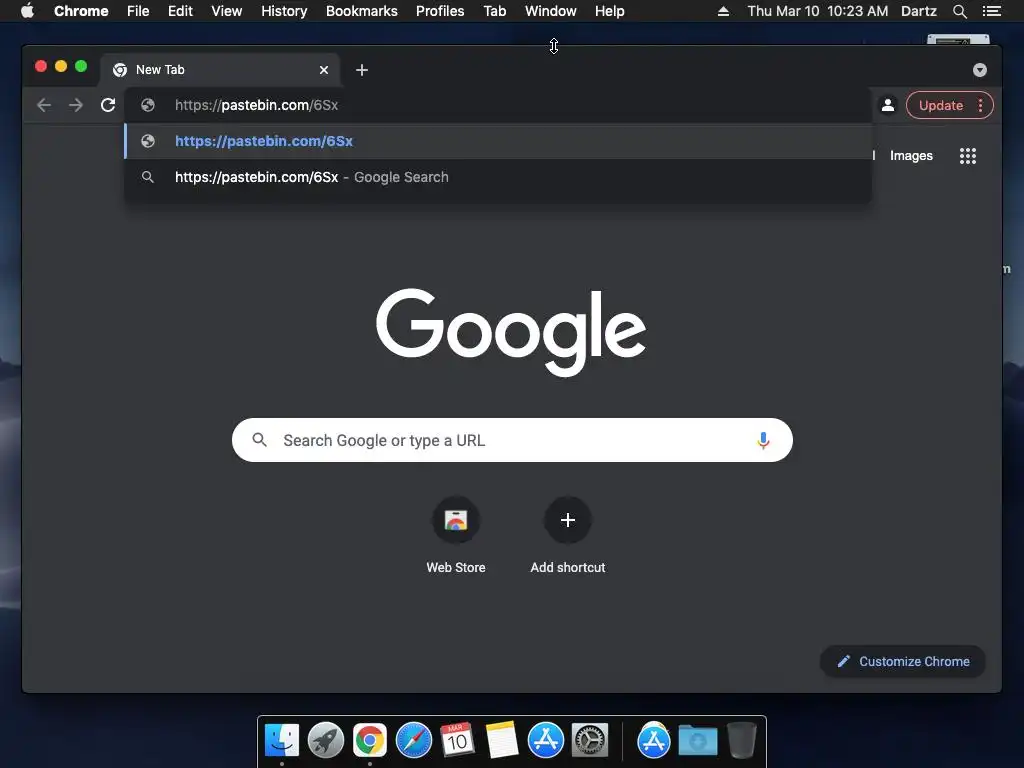Open Calendar from the Dock
This screenshot has height=768, width=1024.
point(457,741)
